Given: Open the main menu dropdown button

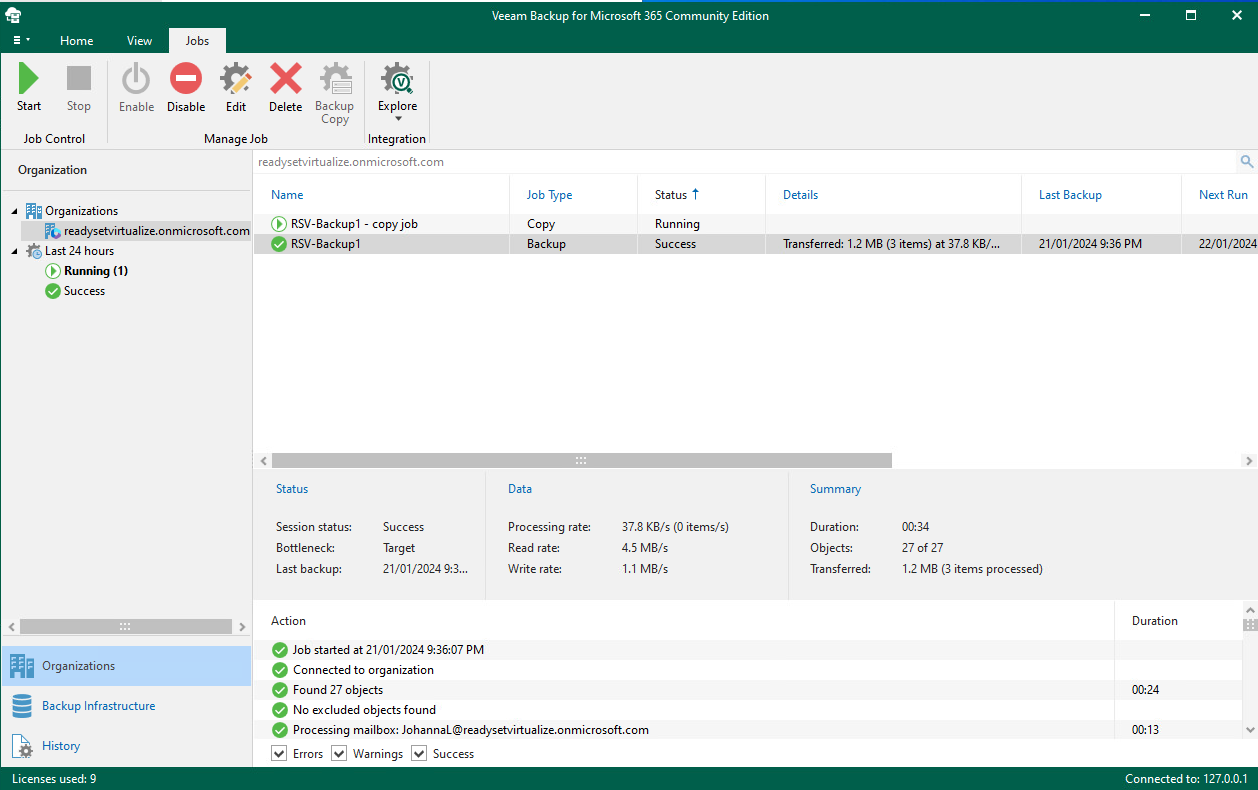Looking at the screenshot, I should pyautogui.click(x=21, y=40).
